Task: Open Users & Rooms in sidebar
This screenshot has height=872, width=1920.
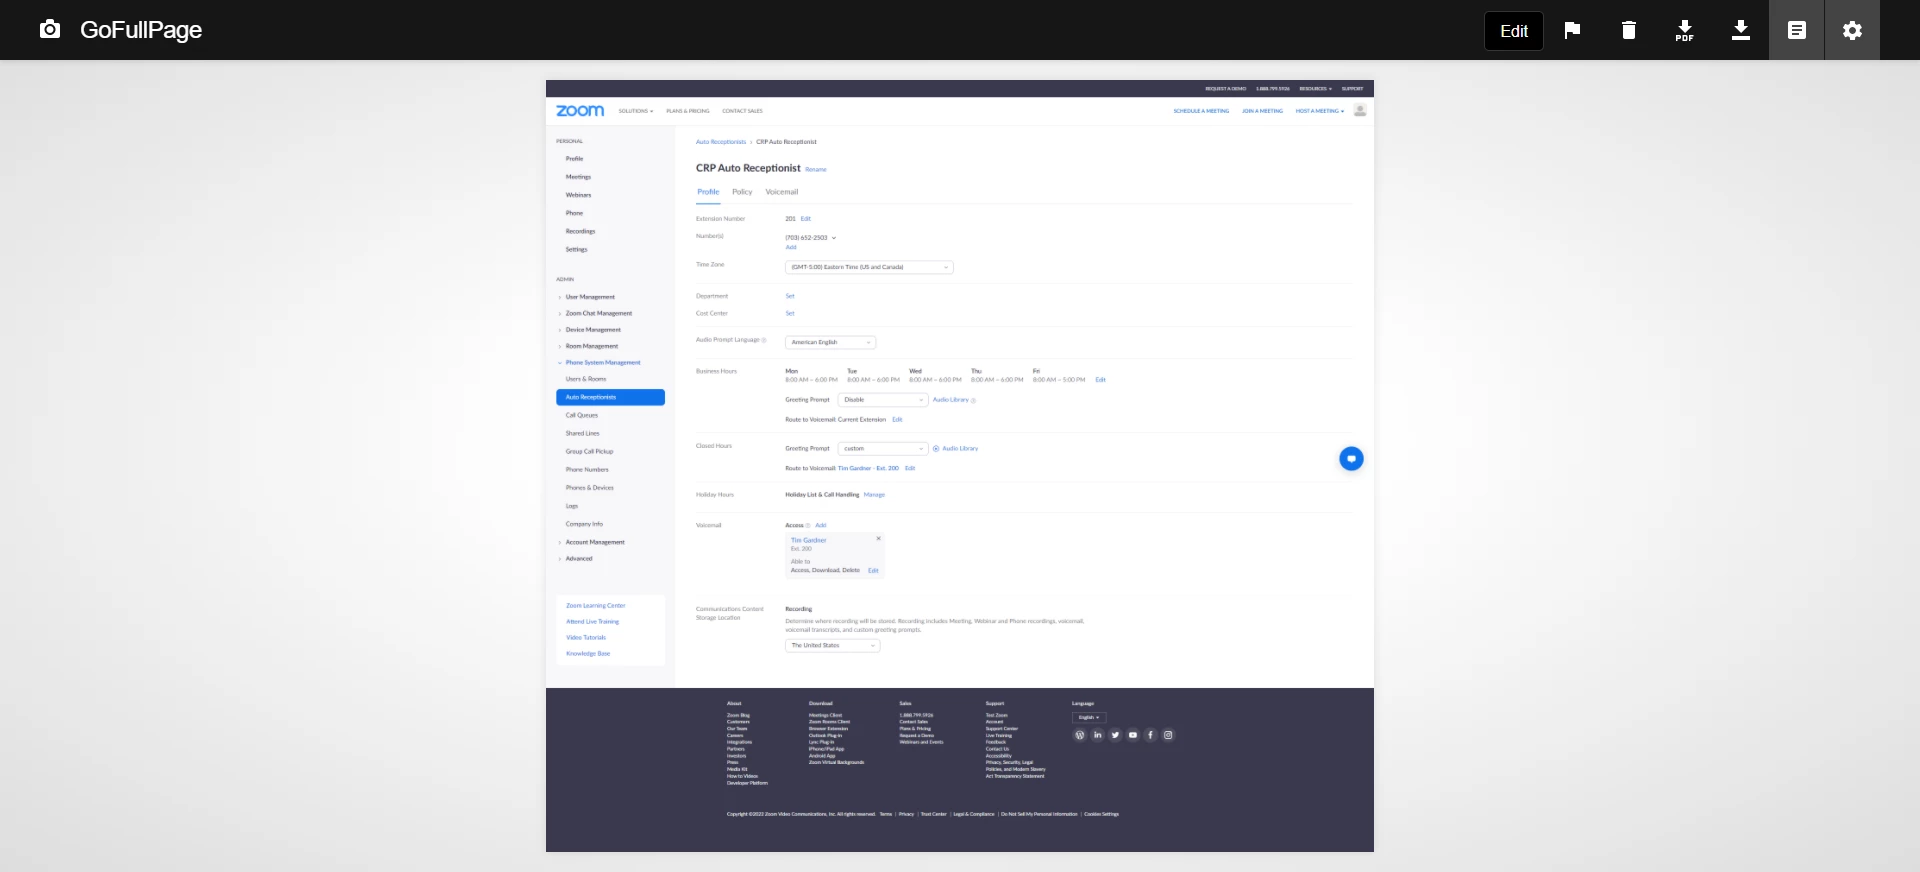Action: [x=586, y=379]
